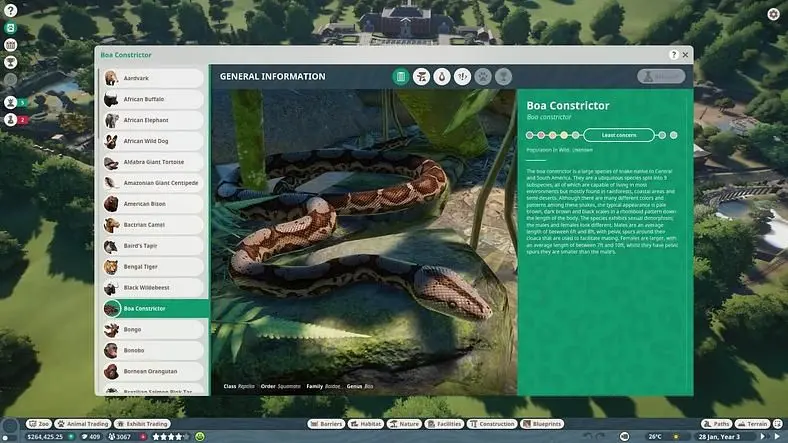Open the Facilities build menu
The width and height of the screenshot is (788, 443).
[x=444, y=424]
